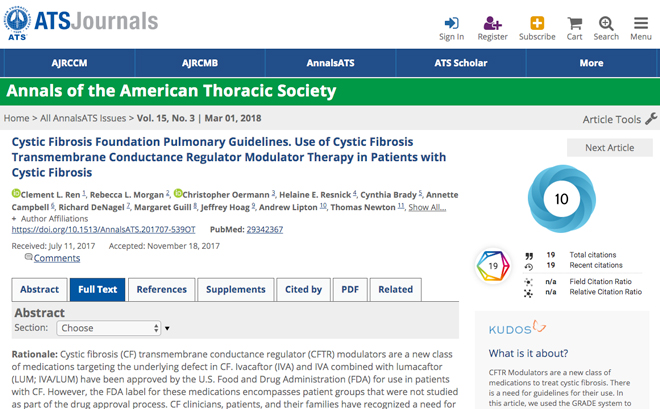Switch to the References tab

coord(162,289)
